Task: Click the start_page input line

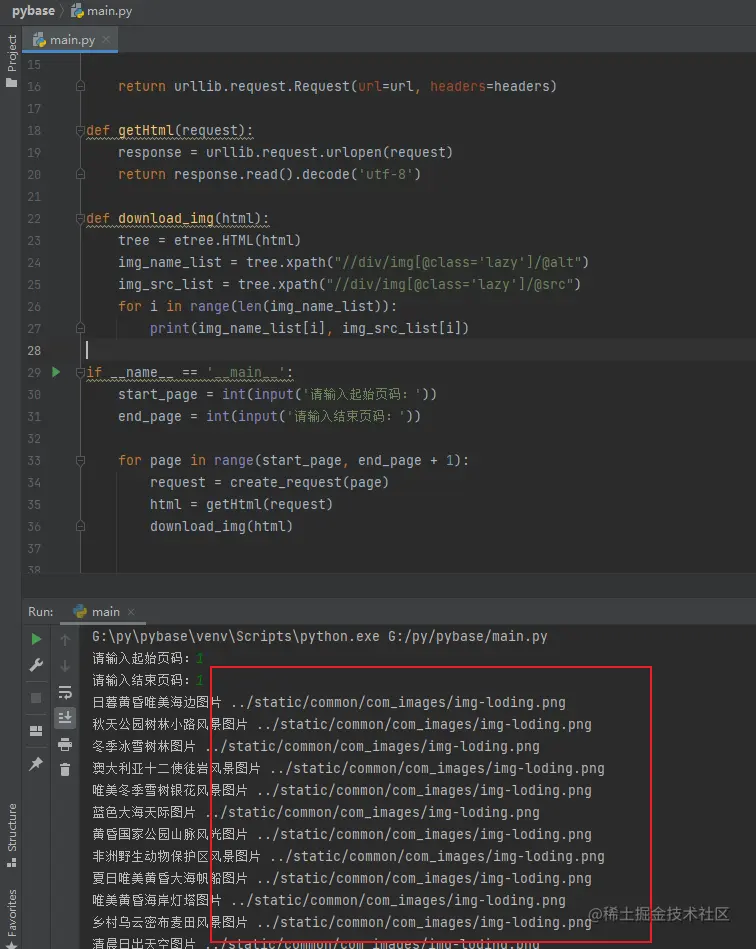Action: [277, 394]
